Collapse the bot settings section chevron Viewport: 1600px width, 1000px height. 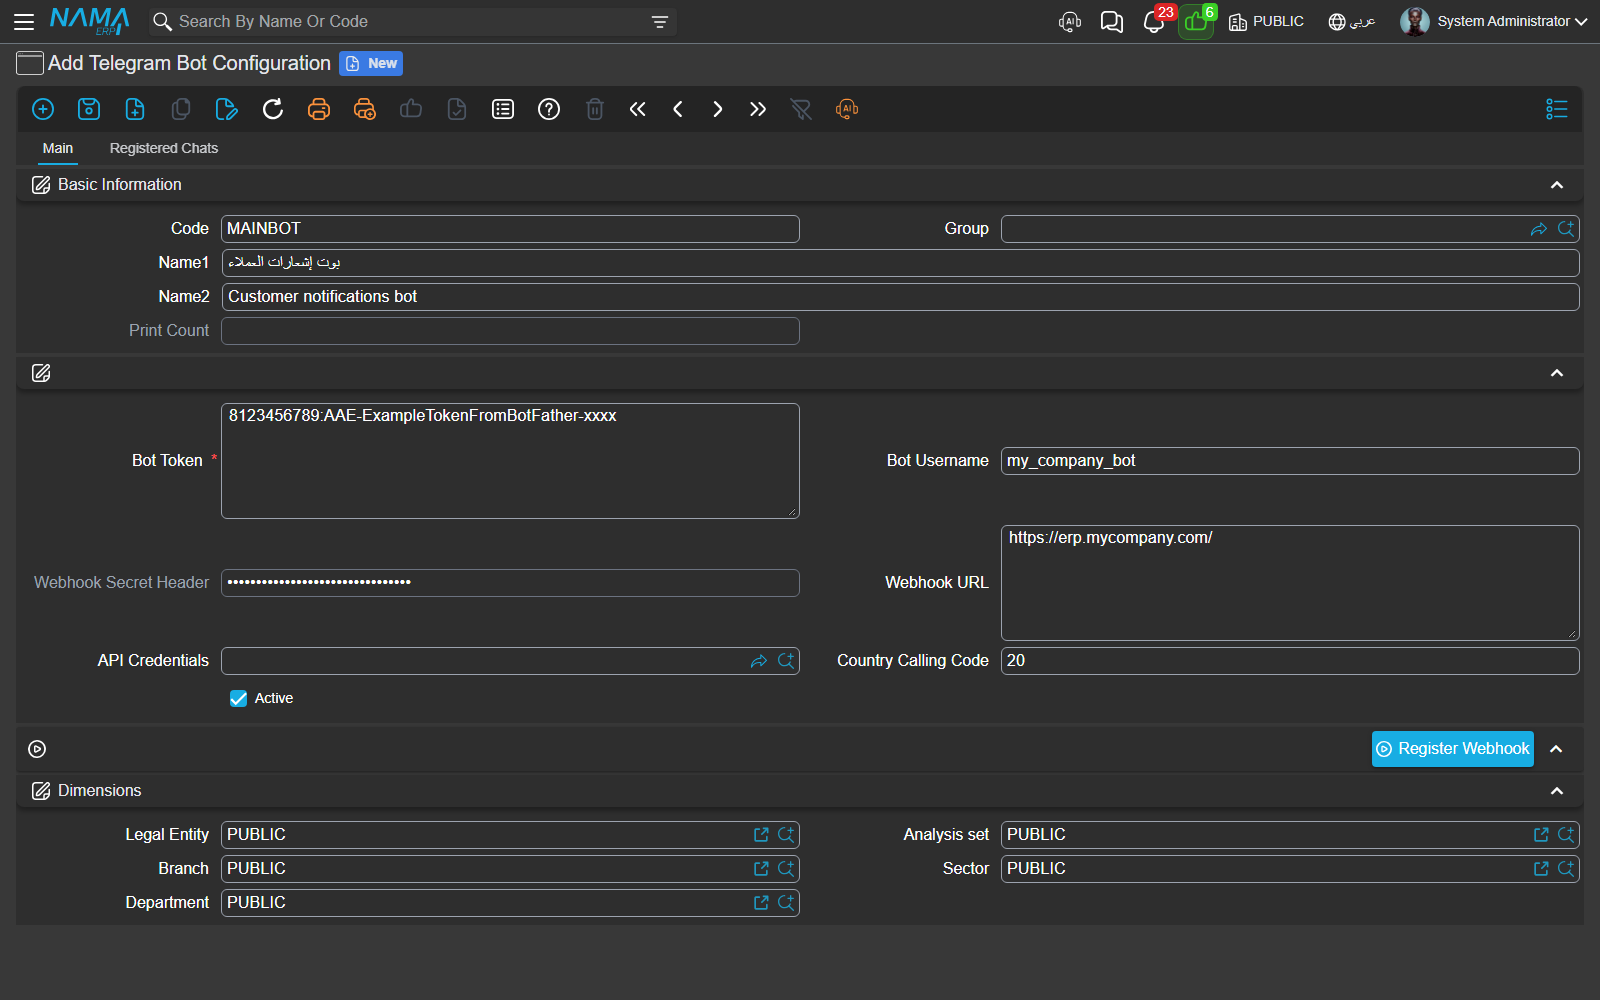click(1556, 373)
